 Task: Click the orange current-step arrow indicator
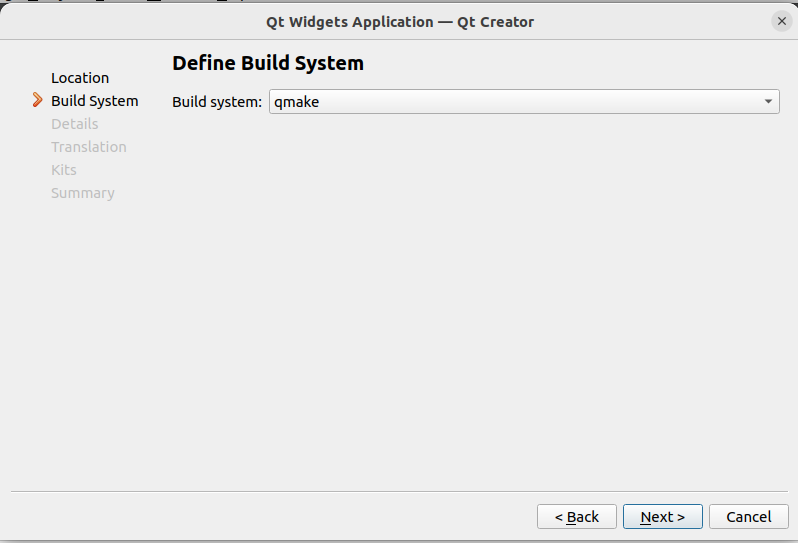(x=38, y=100)
